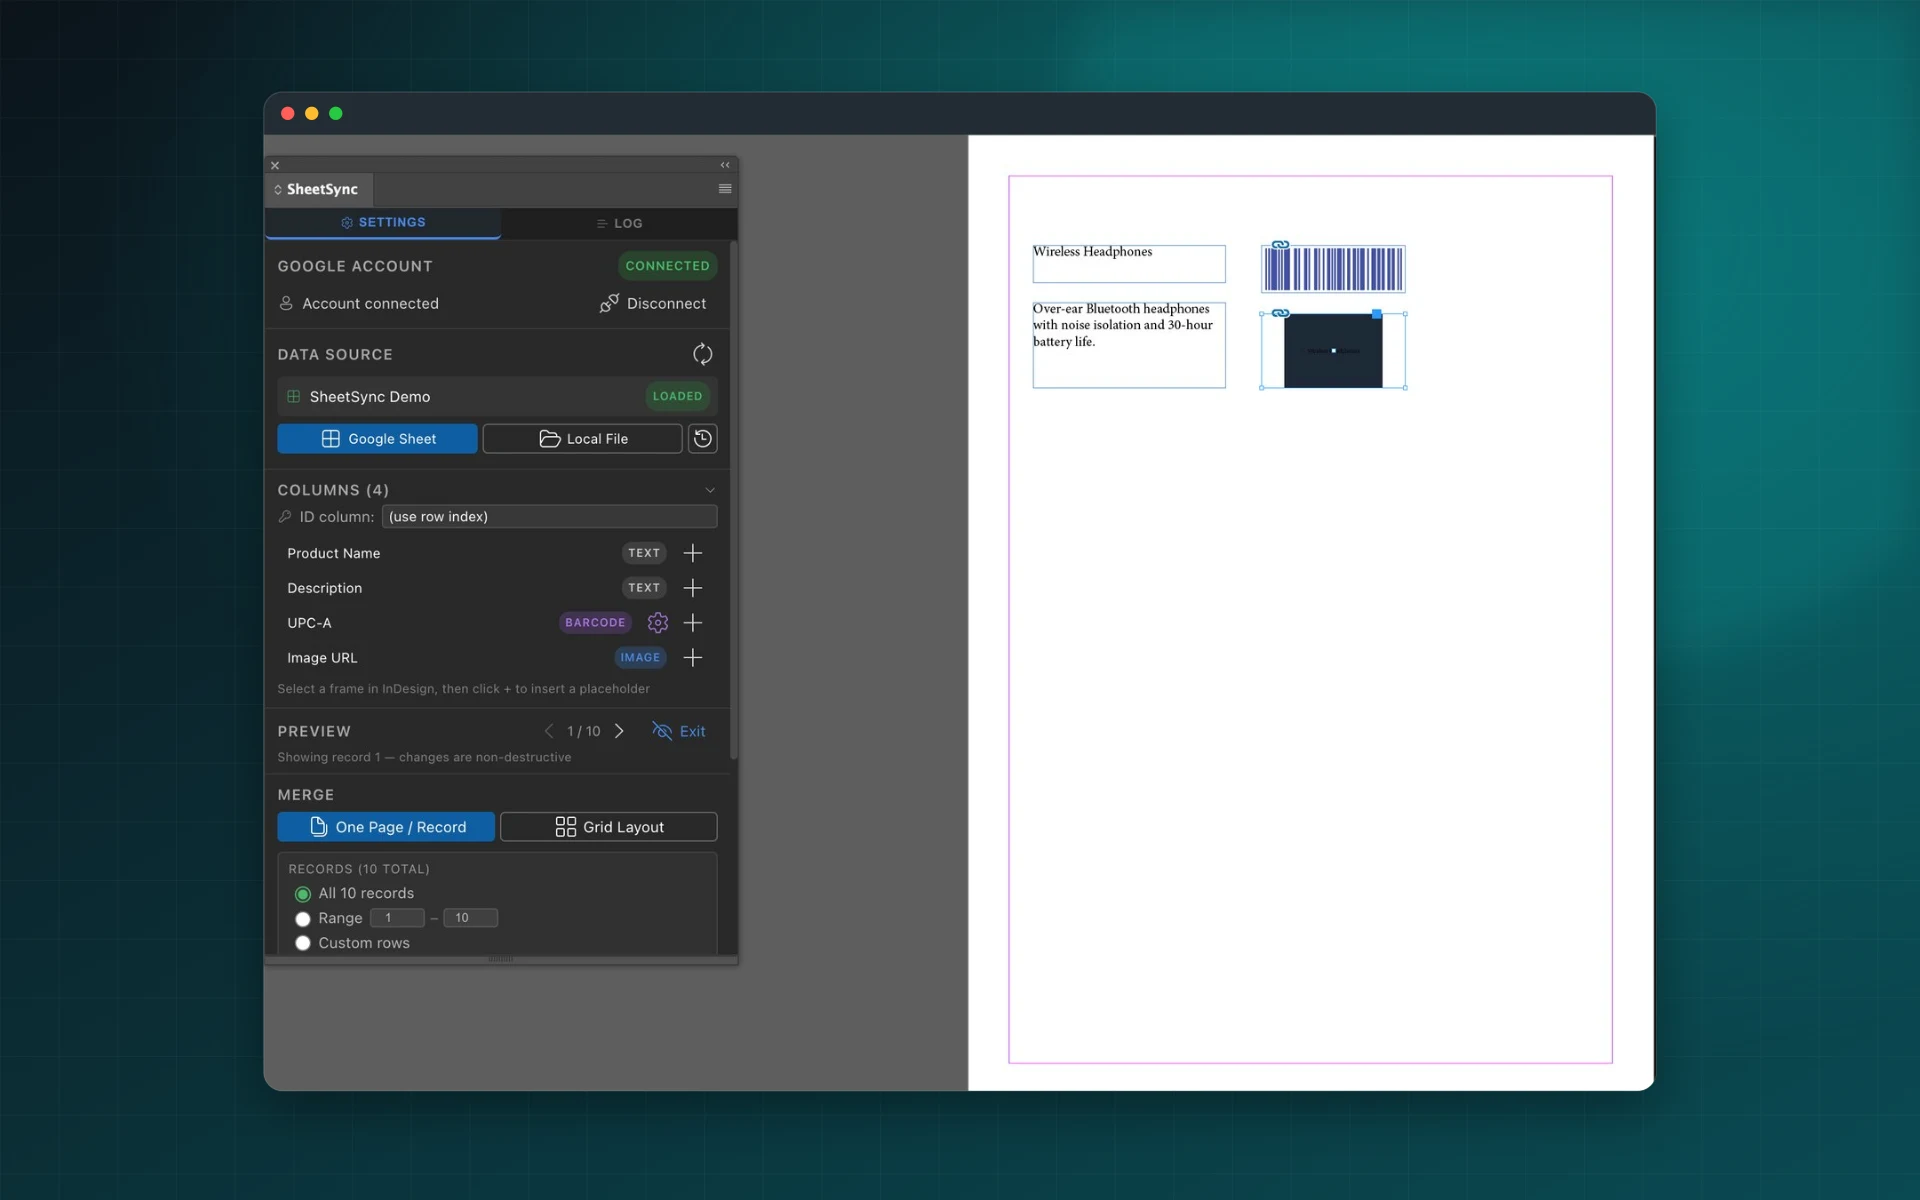Viewport: 1920px width, 1200px height.
Task: Select the barcode image on the page
Action: 1333,269
